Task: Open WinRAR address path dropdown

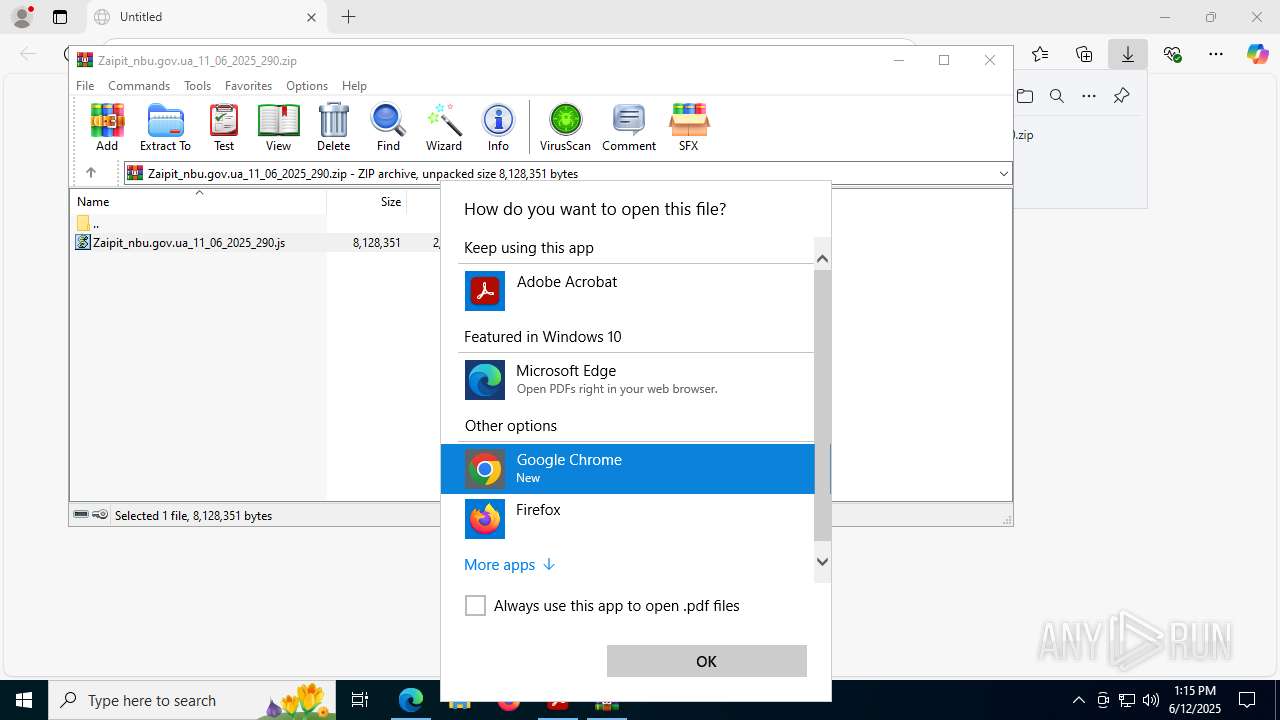Action: point(1003,173)
